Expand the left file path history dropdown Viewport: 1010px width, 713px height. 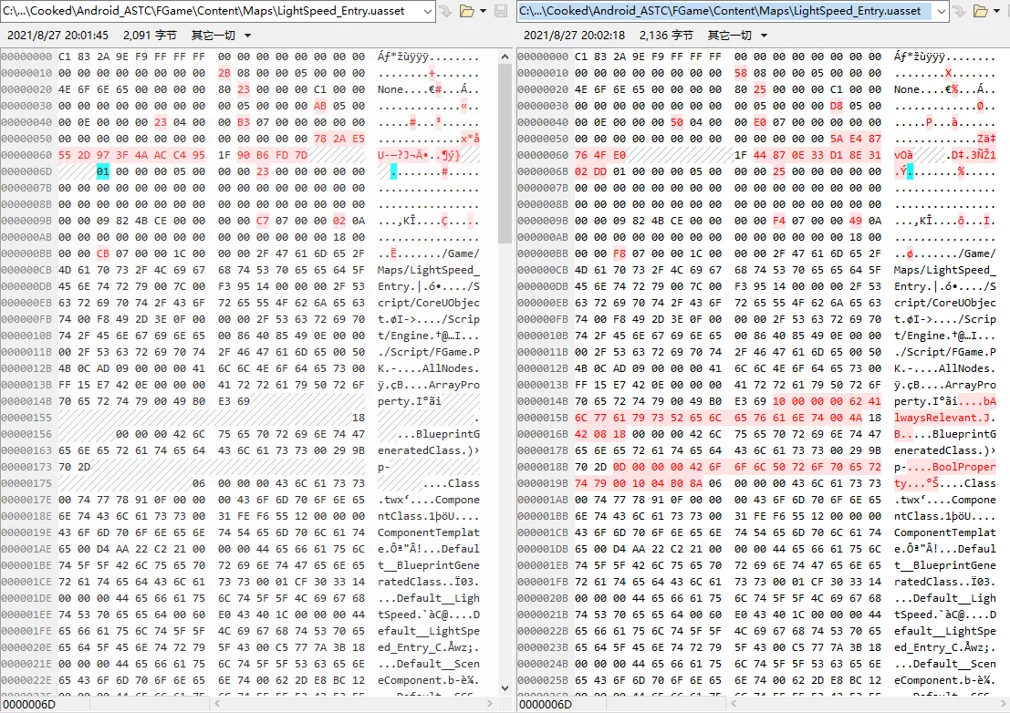427,11
